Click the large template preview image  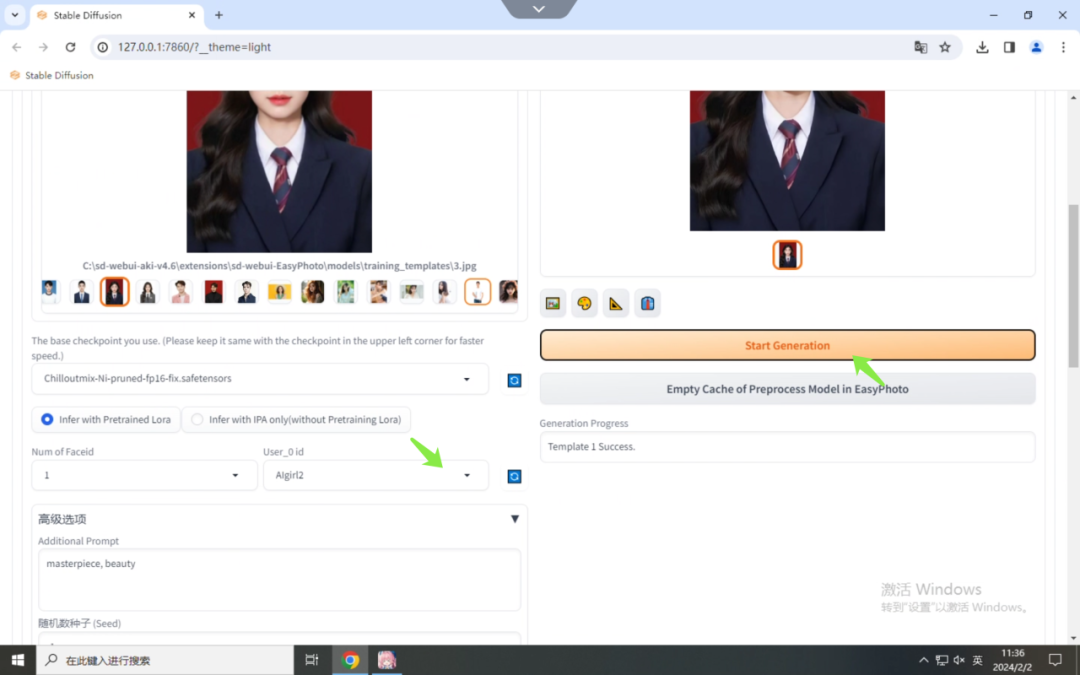pos(279,172)
